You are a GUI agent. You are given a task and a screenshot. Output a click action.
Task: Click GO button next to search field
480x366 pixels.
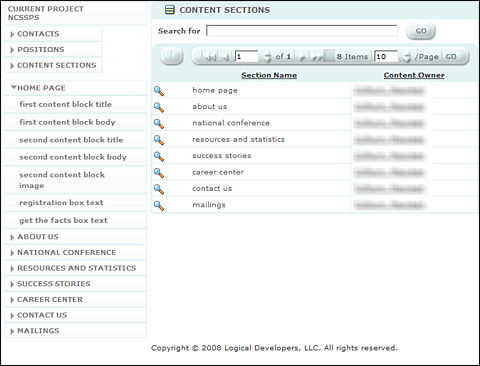tap(421, 31)
